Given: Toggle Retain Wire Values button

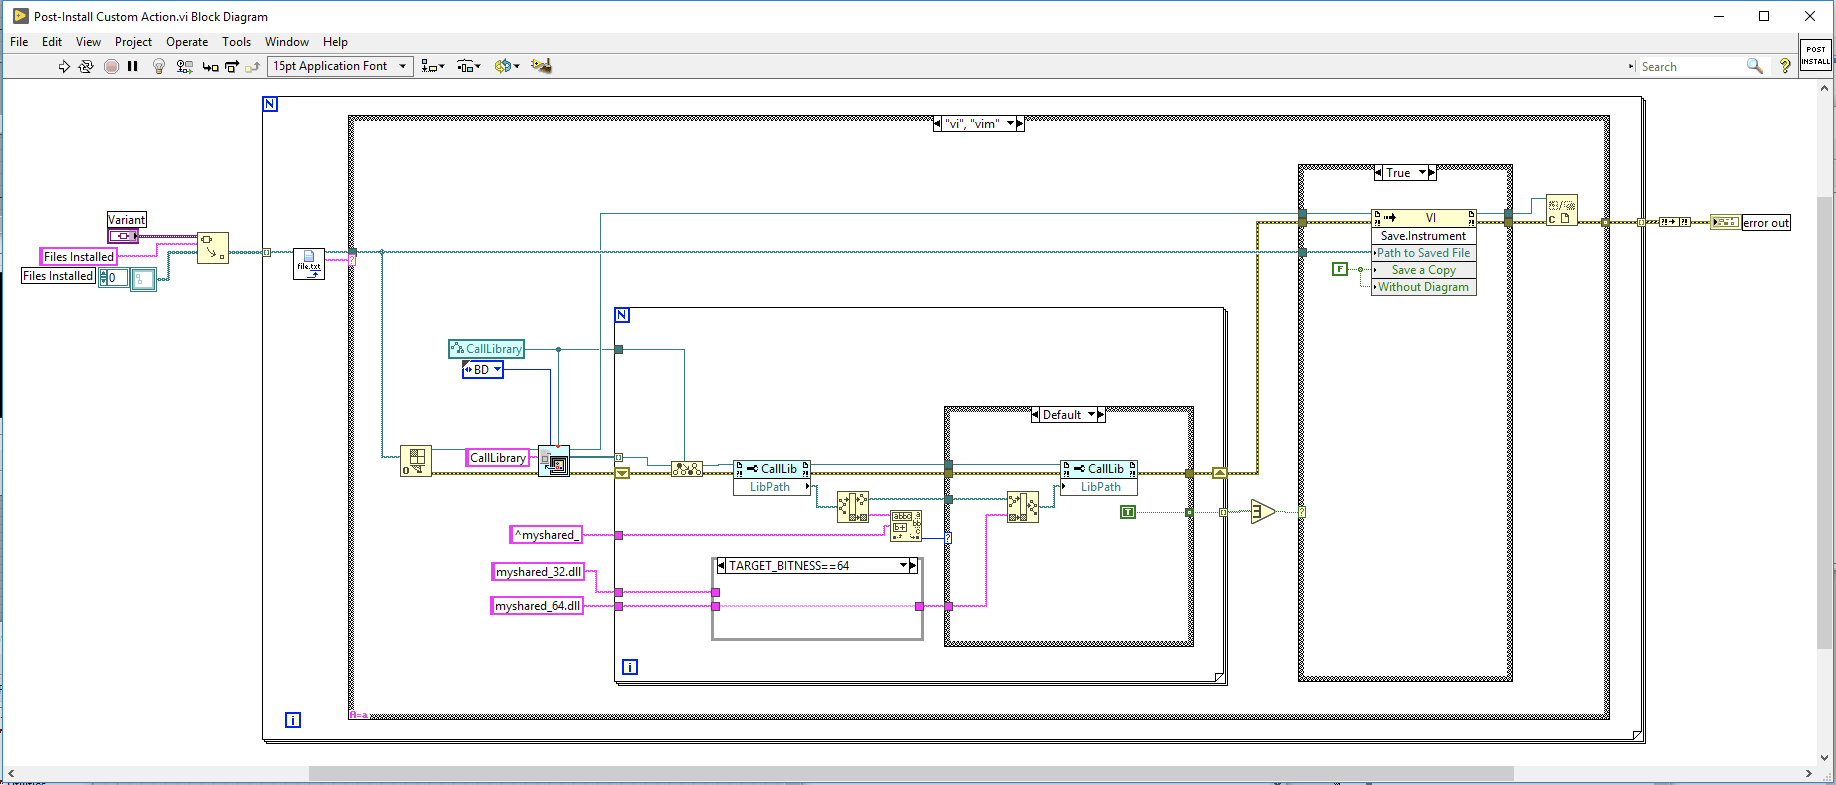Looking at the screenshot, I should click(184, 66).
